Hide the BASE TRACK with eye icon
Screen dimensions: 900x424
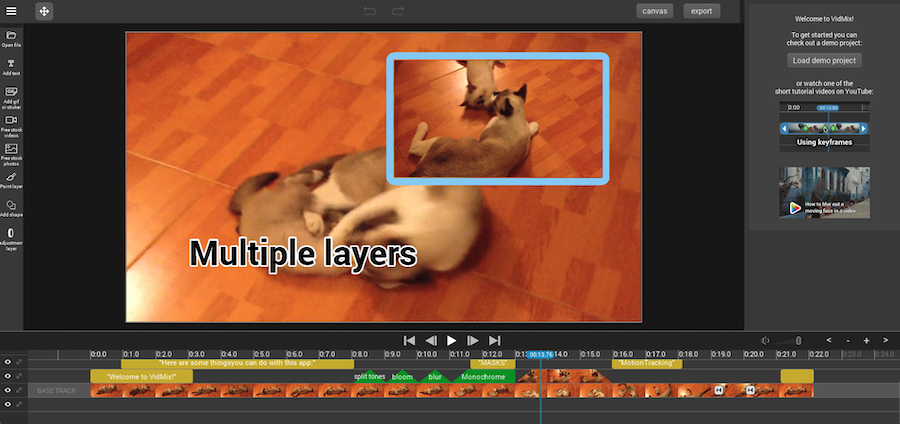8,390
